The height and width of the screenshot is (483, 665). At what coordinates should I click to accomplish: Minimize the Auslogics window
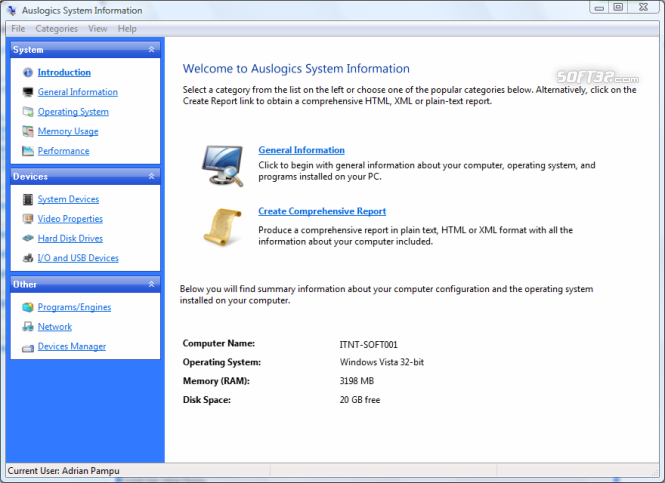(599, 8)
